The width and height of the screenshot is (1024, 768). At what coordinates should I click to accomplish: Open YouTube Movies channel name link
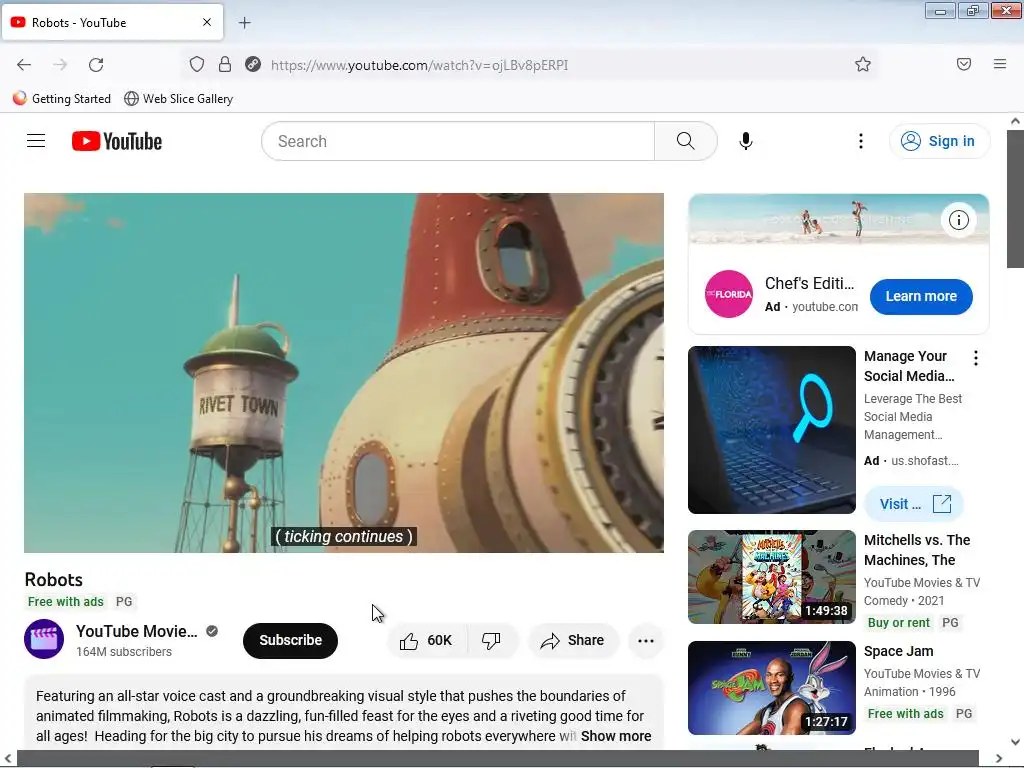[136, 632]
